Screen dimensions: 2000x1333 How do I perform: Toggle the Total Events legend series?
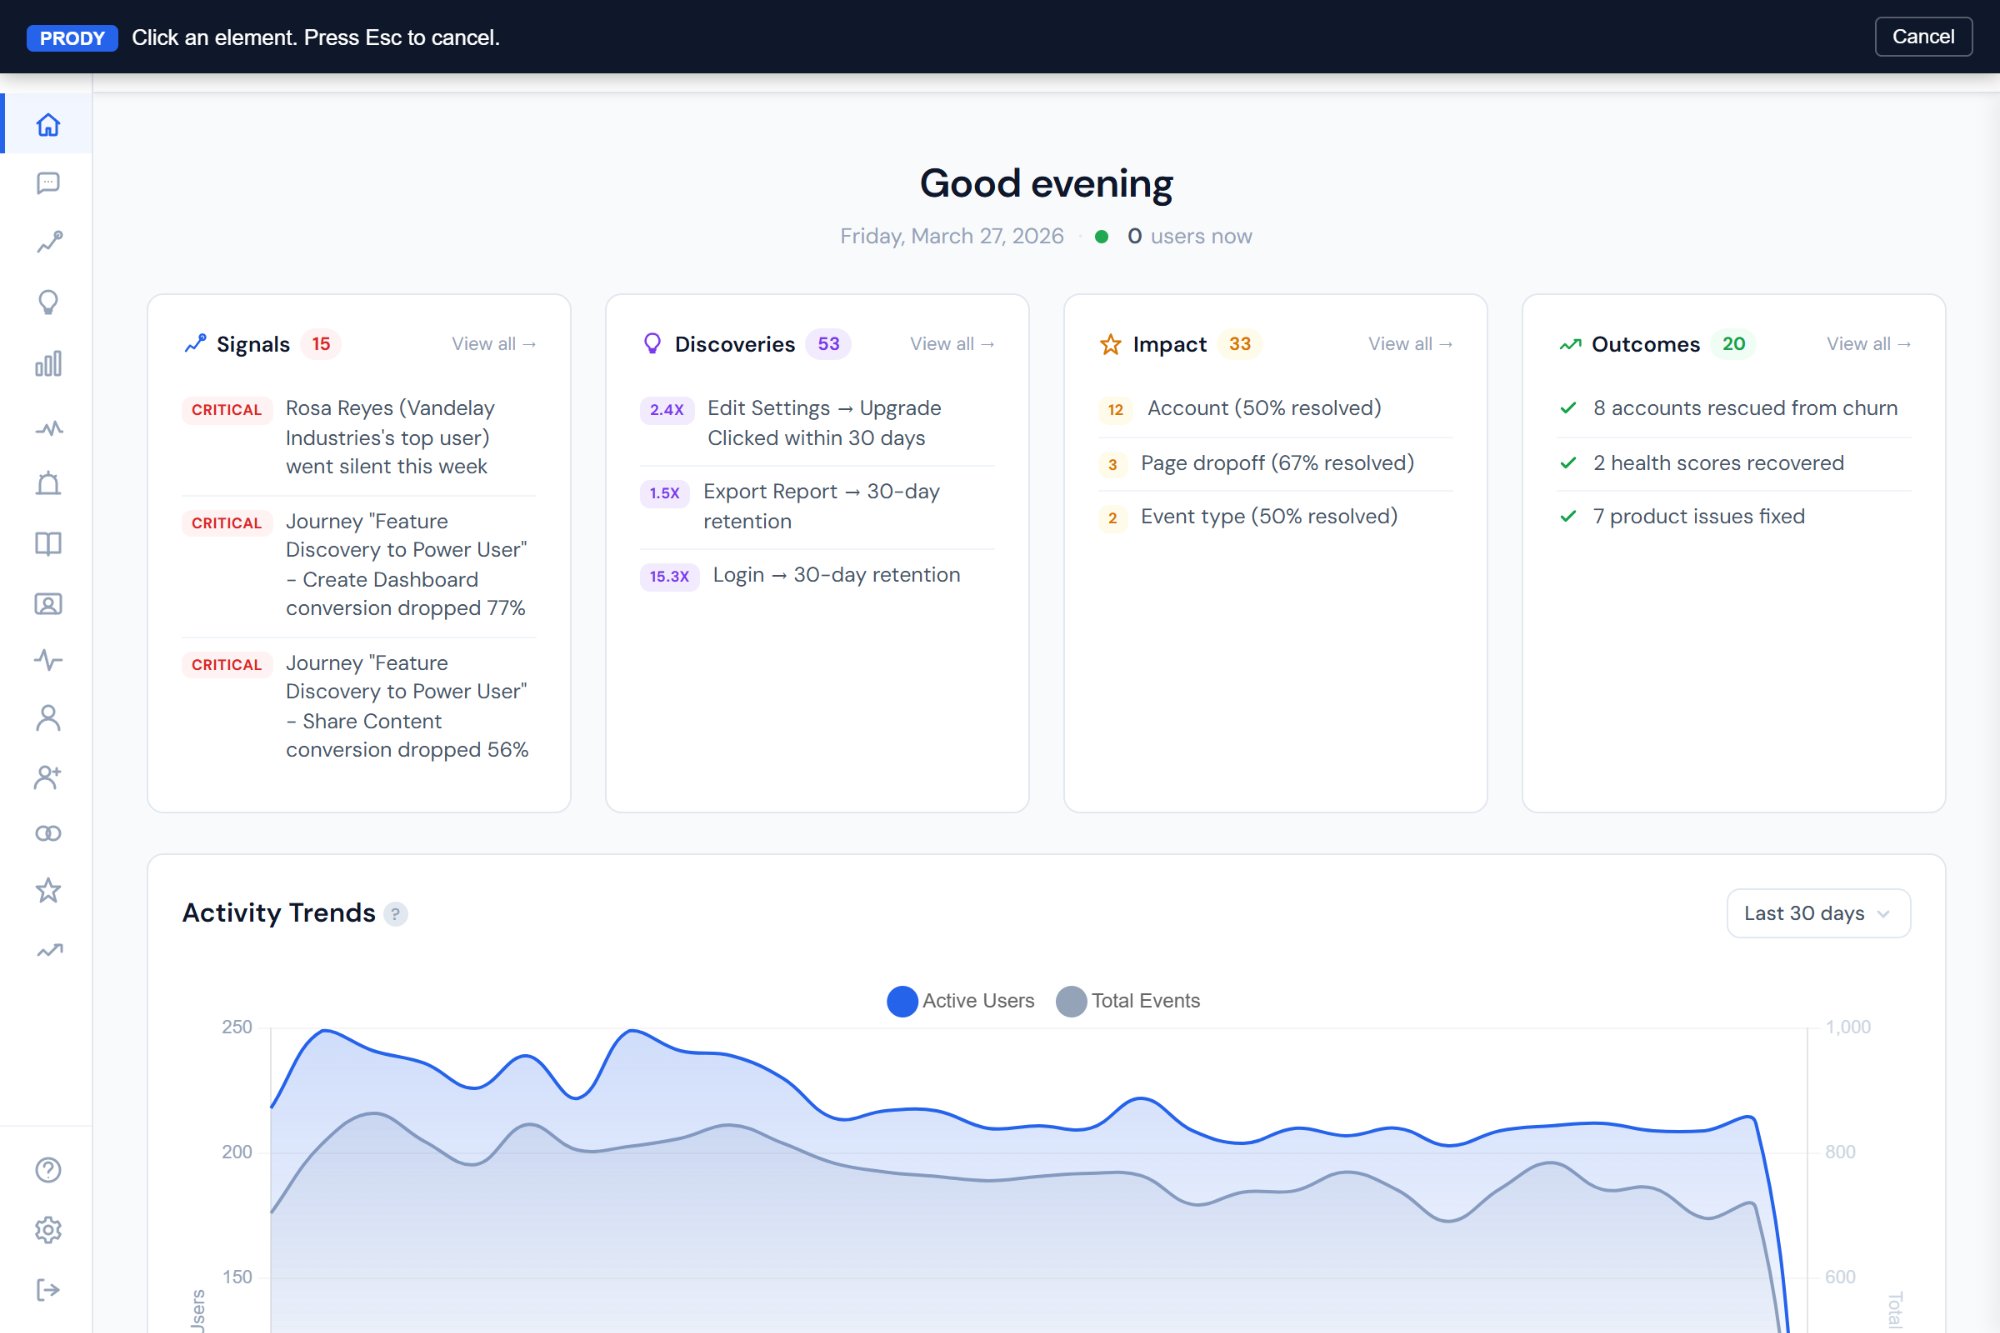[1128, 1001]
